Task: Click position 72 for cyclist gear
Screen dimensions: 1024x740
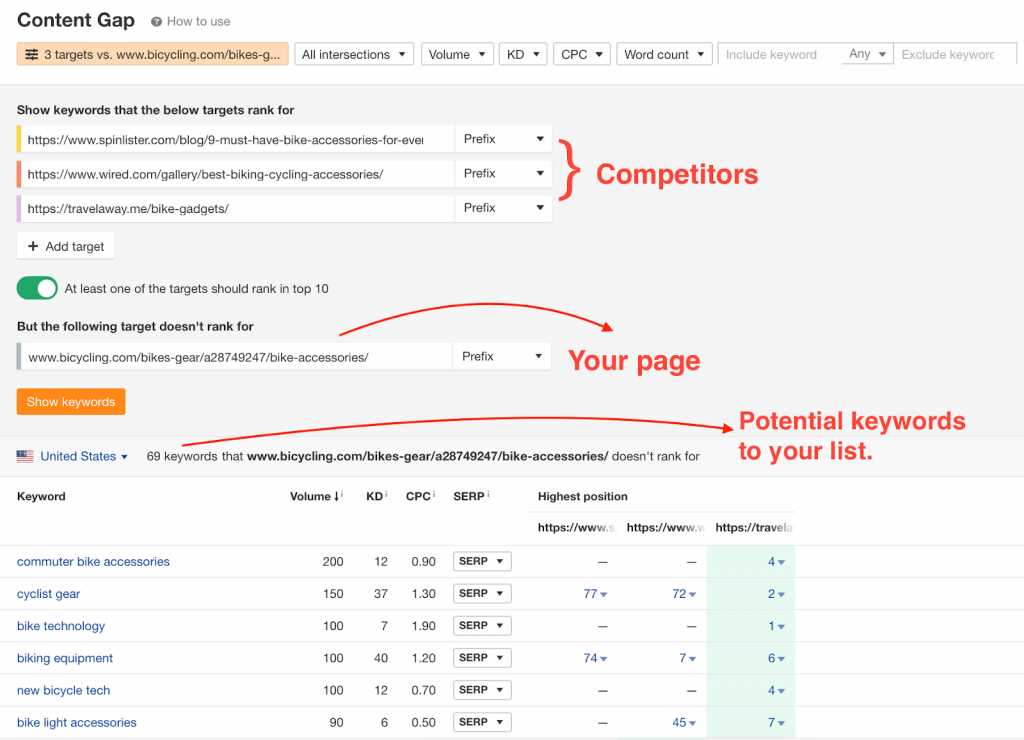Action: pyautogui.click(x=684, y=594)
